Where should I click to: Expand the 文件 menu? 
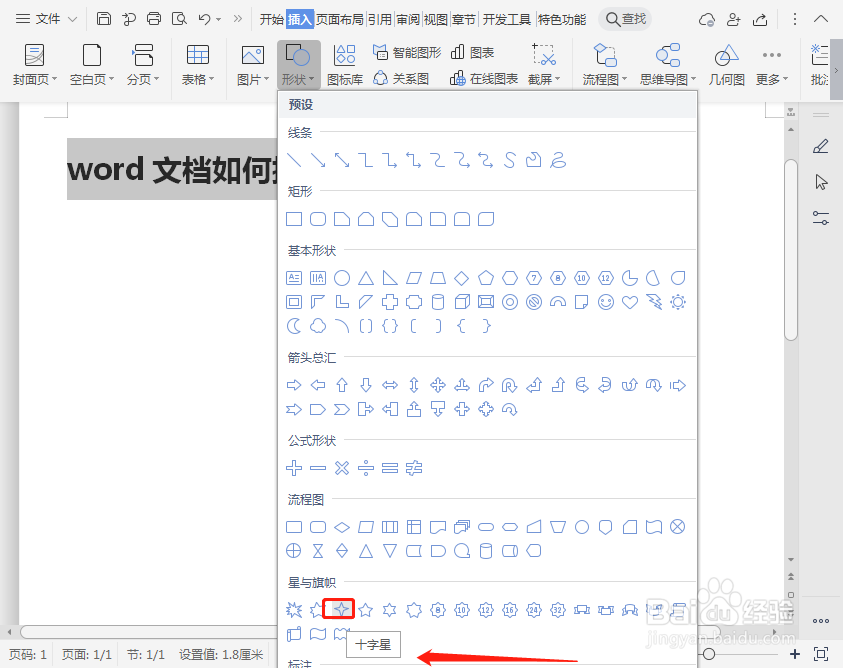tap(48, 17)
